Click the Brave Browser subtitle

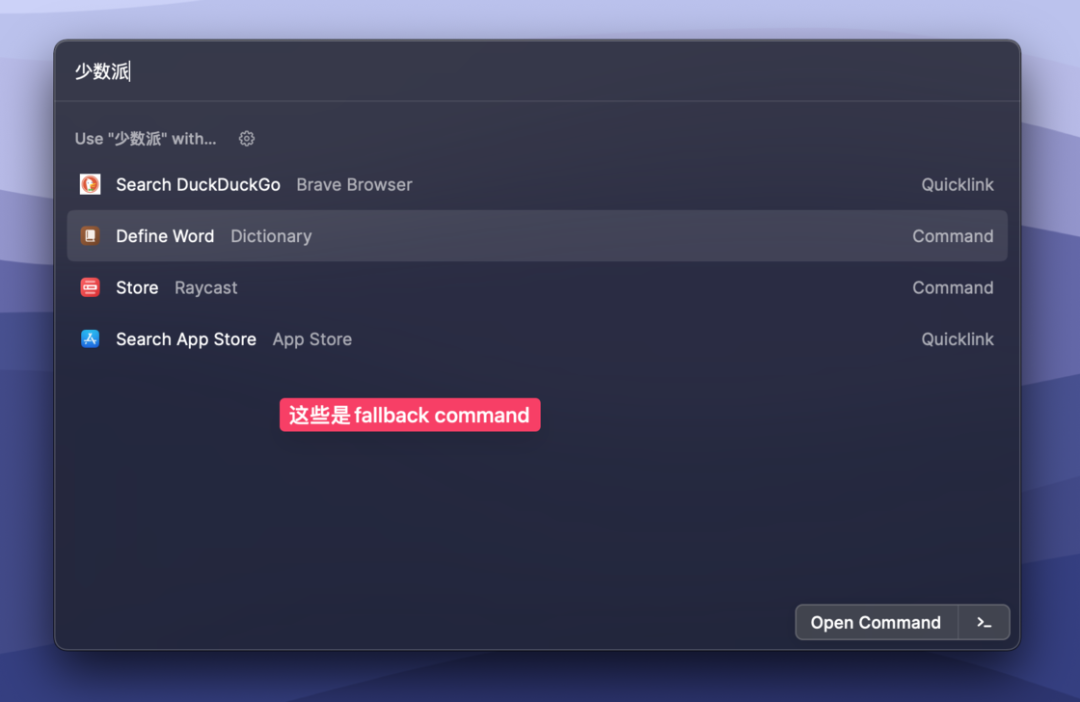[354, 185]
